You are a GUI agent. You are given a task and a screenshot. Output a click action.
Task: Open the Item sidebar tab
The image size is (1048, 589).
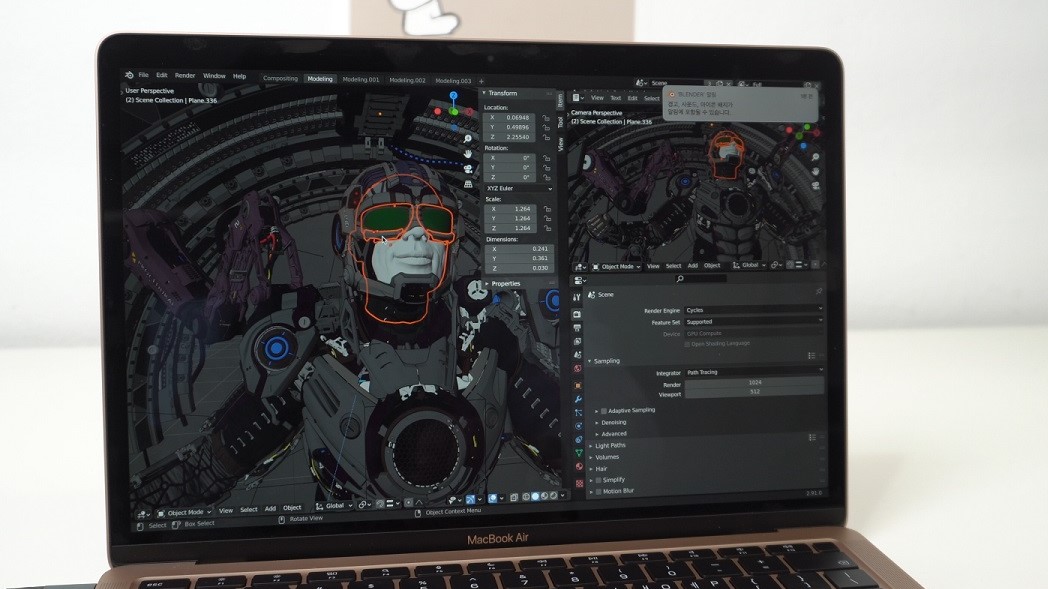click(560, 100)
